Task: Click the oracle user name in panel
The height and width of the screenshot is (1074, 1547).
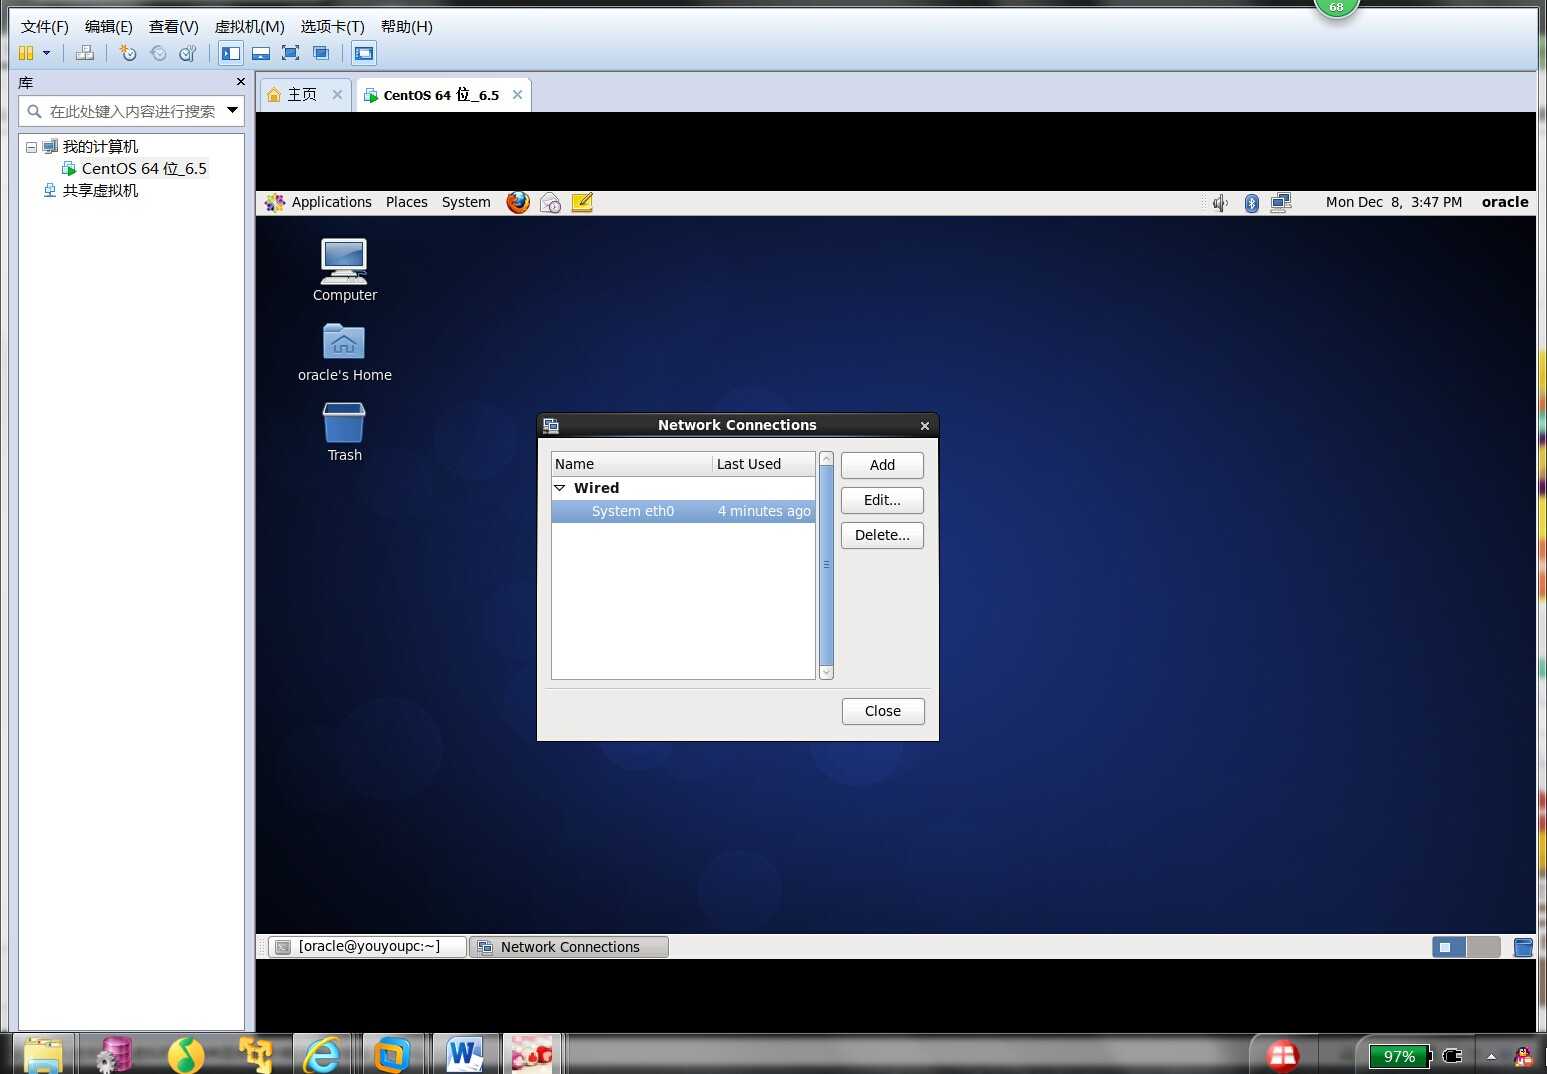Action: point(1505,202)
